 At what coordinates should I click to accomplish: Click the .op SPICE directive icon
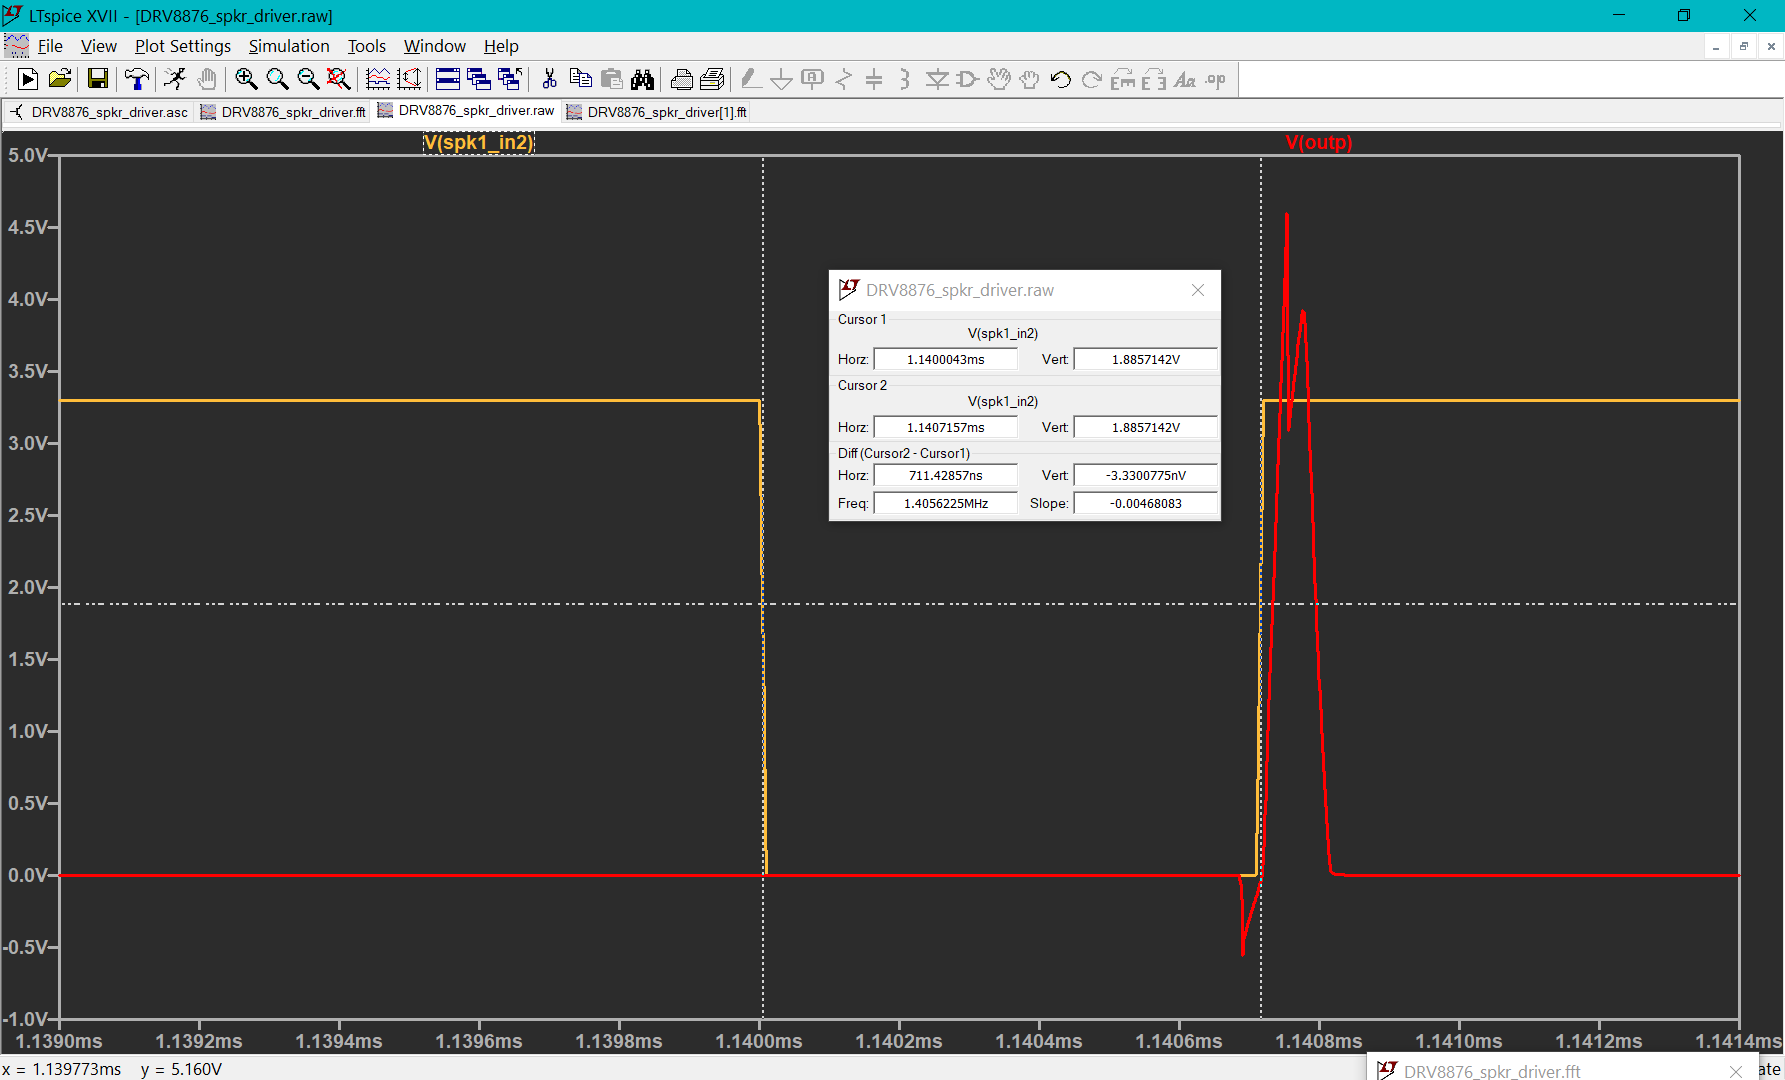pos(1216,79)
